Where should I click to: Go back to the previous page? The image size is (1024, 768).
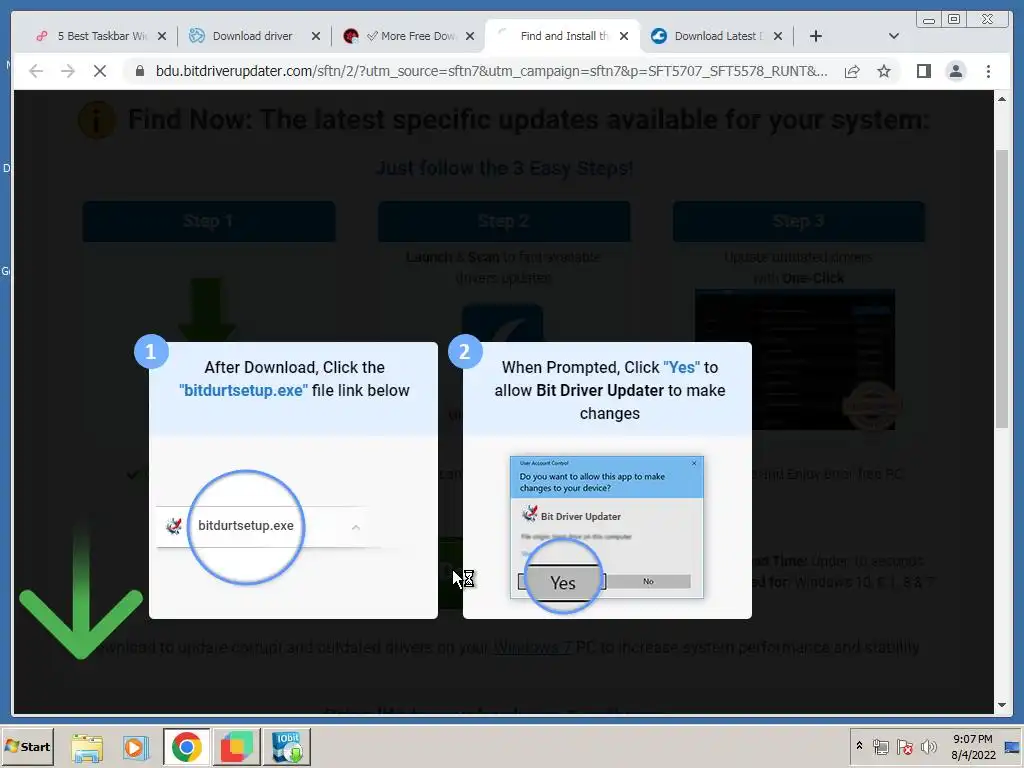tap(37, 71)
